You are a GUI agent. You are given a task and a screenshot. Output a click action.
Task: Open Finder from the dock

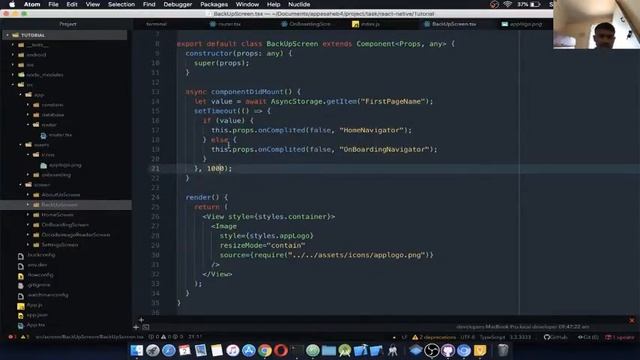tap(137, 350)
